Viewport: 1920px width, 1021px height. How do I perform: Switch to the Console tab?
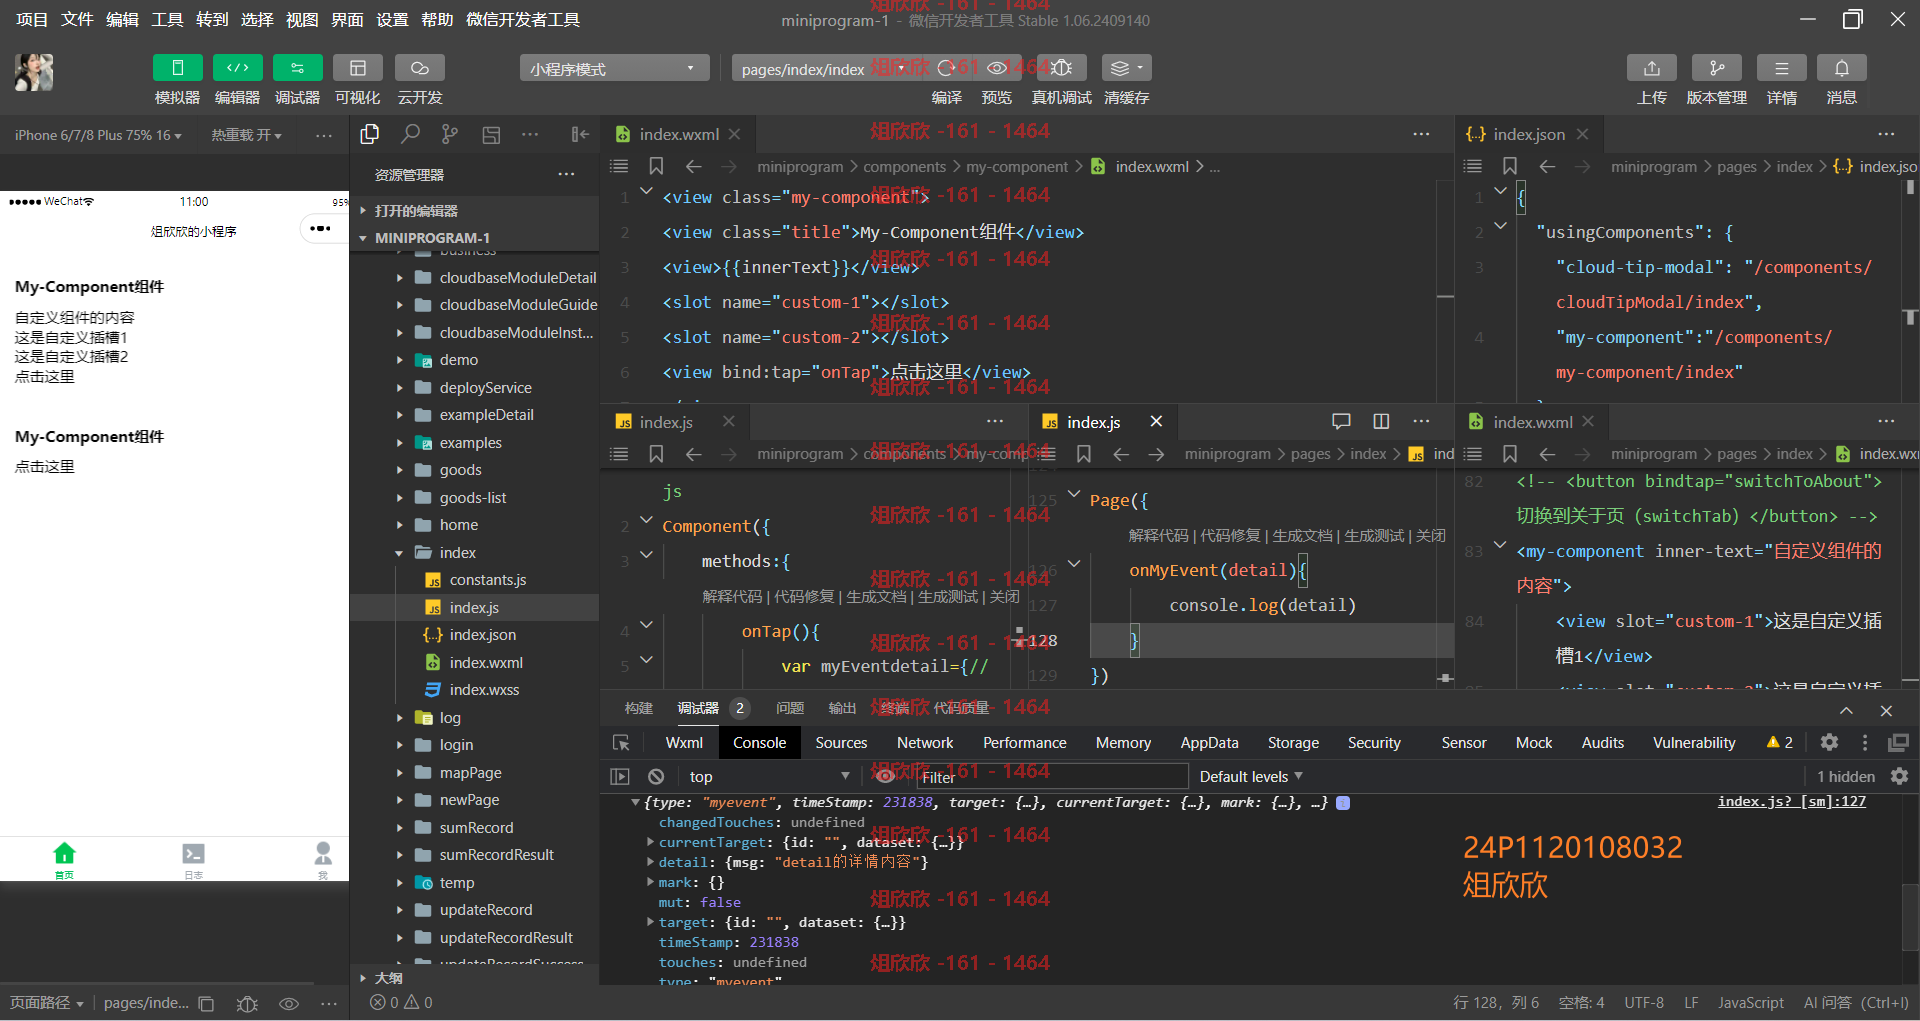point(759,743)
